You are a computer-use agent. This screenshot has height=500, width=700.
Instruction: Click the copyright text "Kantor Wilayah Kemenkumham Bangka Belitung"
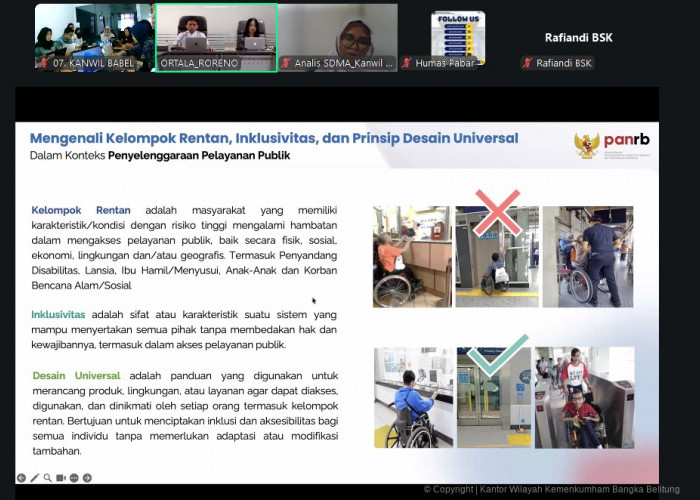point(580,489)
